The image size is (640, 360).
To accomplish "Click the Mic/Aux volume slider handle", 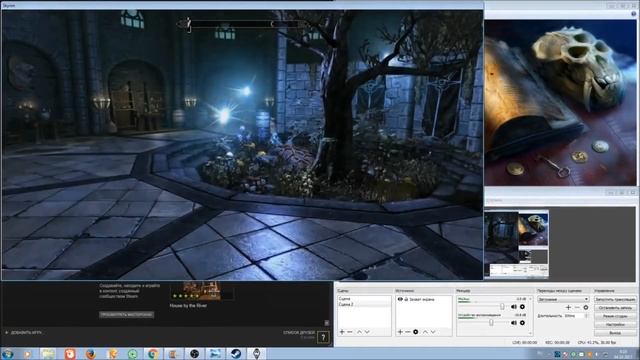I will point(502,307).
